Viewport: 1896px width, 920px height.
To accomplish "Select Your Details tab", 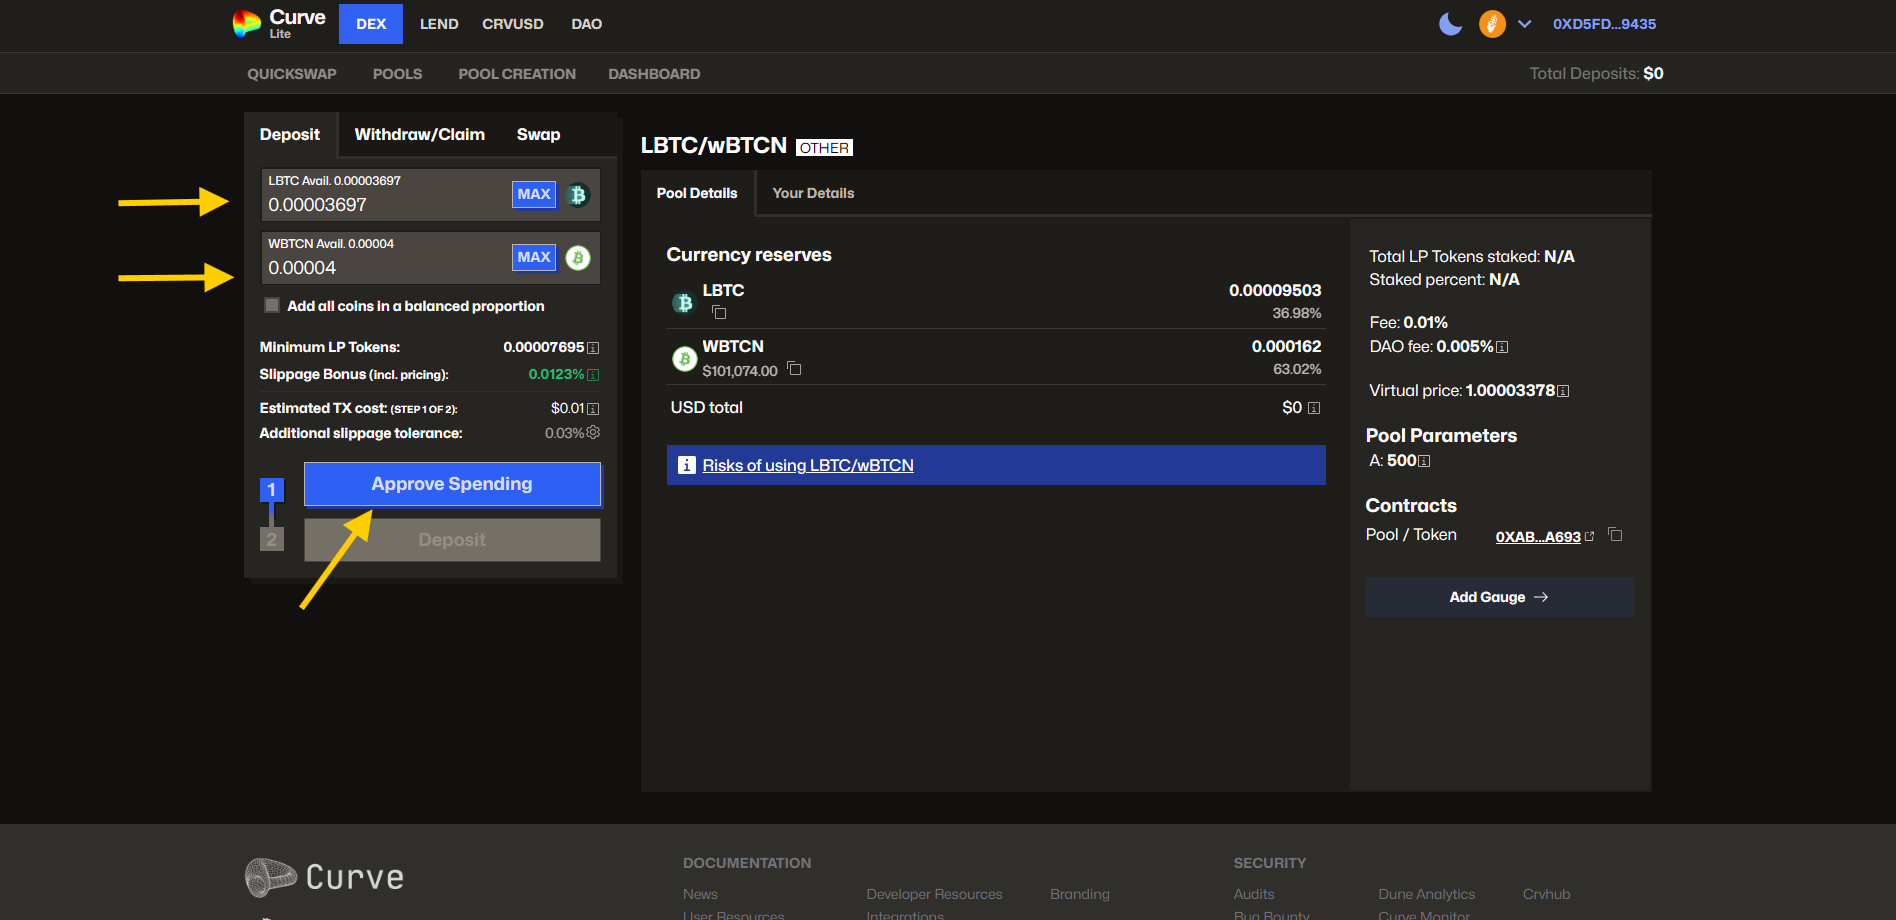I will pos(813,193).
